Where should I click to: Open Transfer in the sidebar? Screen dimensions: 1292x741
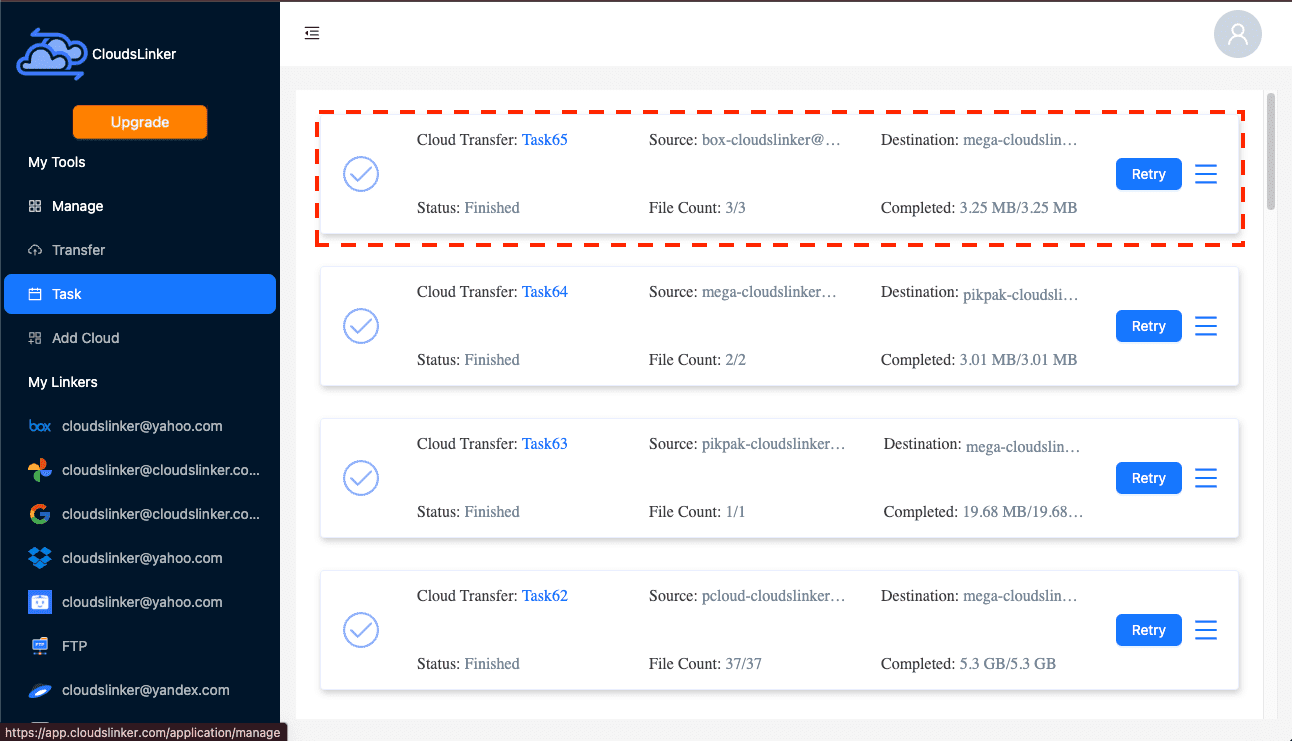[139, 250]
